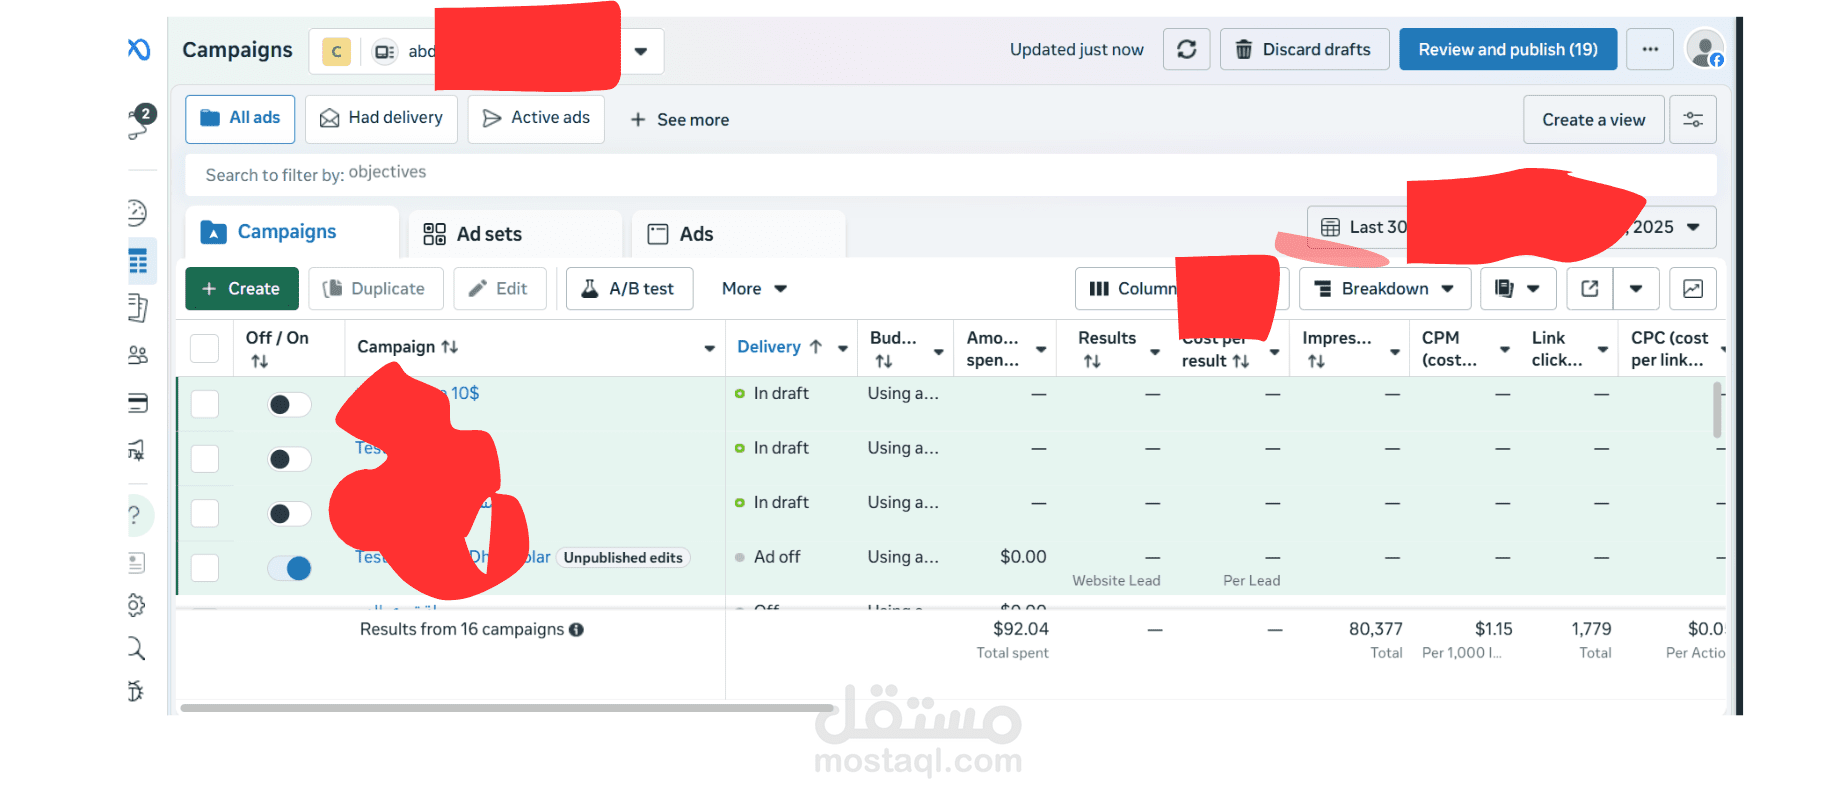1837x795 pixels.
Task: Open Billing card icon in sidebar
Action: [x=138, y=403]
